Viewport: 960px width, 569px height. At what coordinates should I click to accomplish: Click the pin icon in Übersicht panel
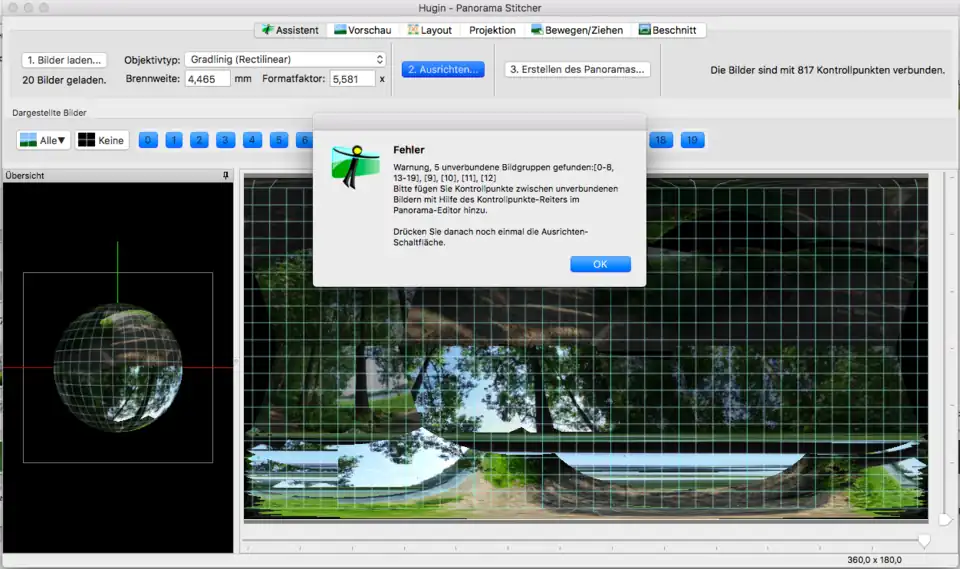[x=226, y=176]
